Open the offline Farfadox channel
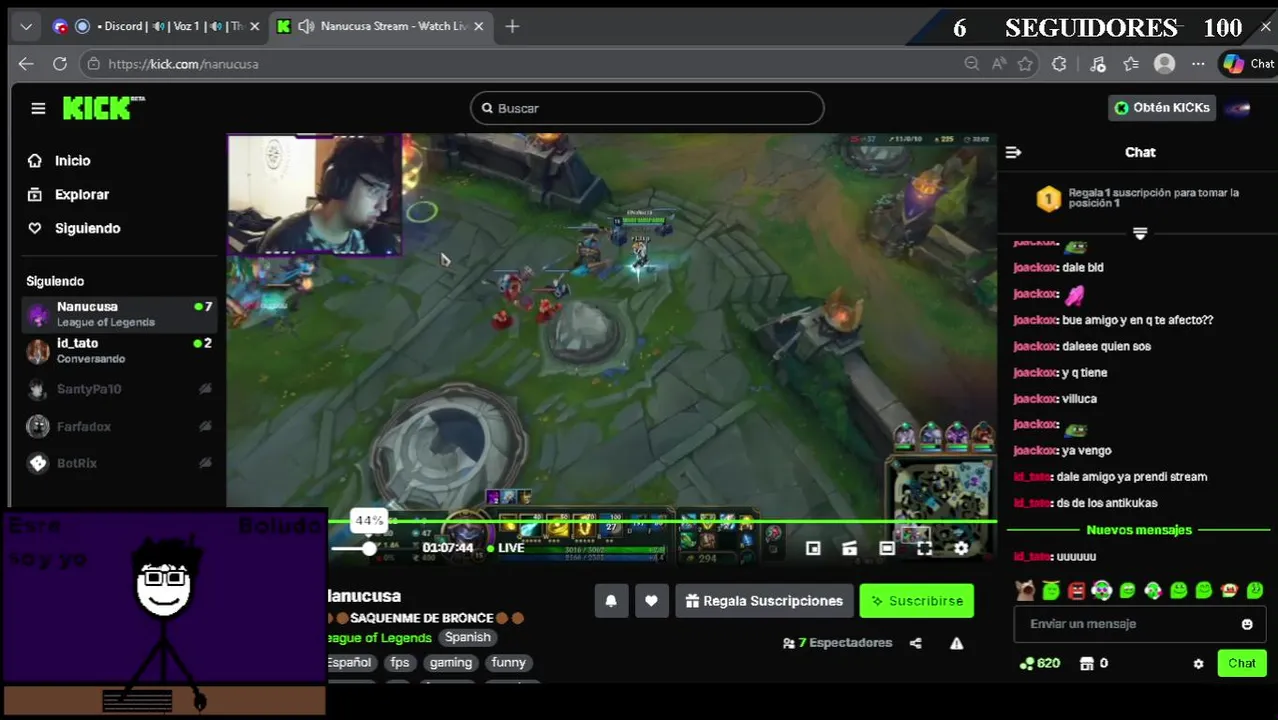Image resolution: width=1278 pixels, height=720 pixels. click(120, 427)
